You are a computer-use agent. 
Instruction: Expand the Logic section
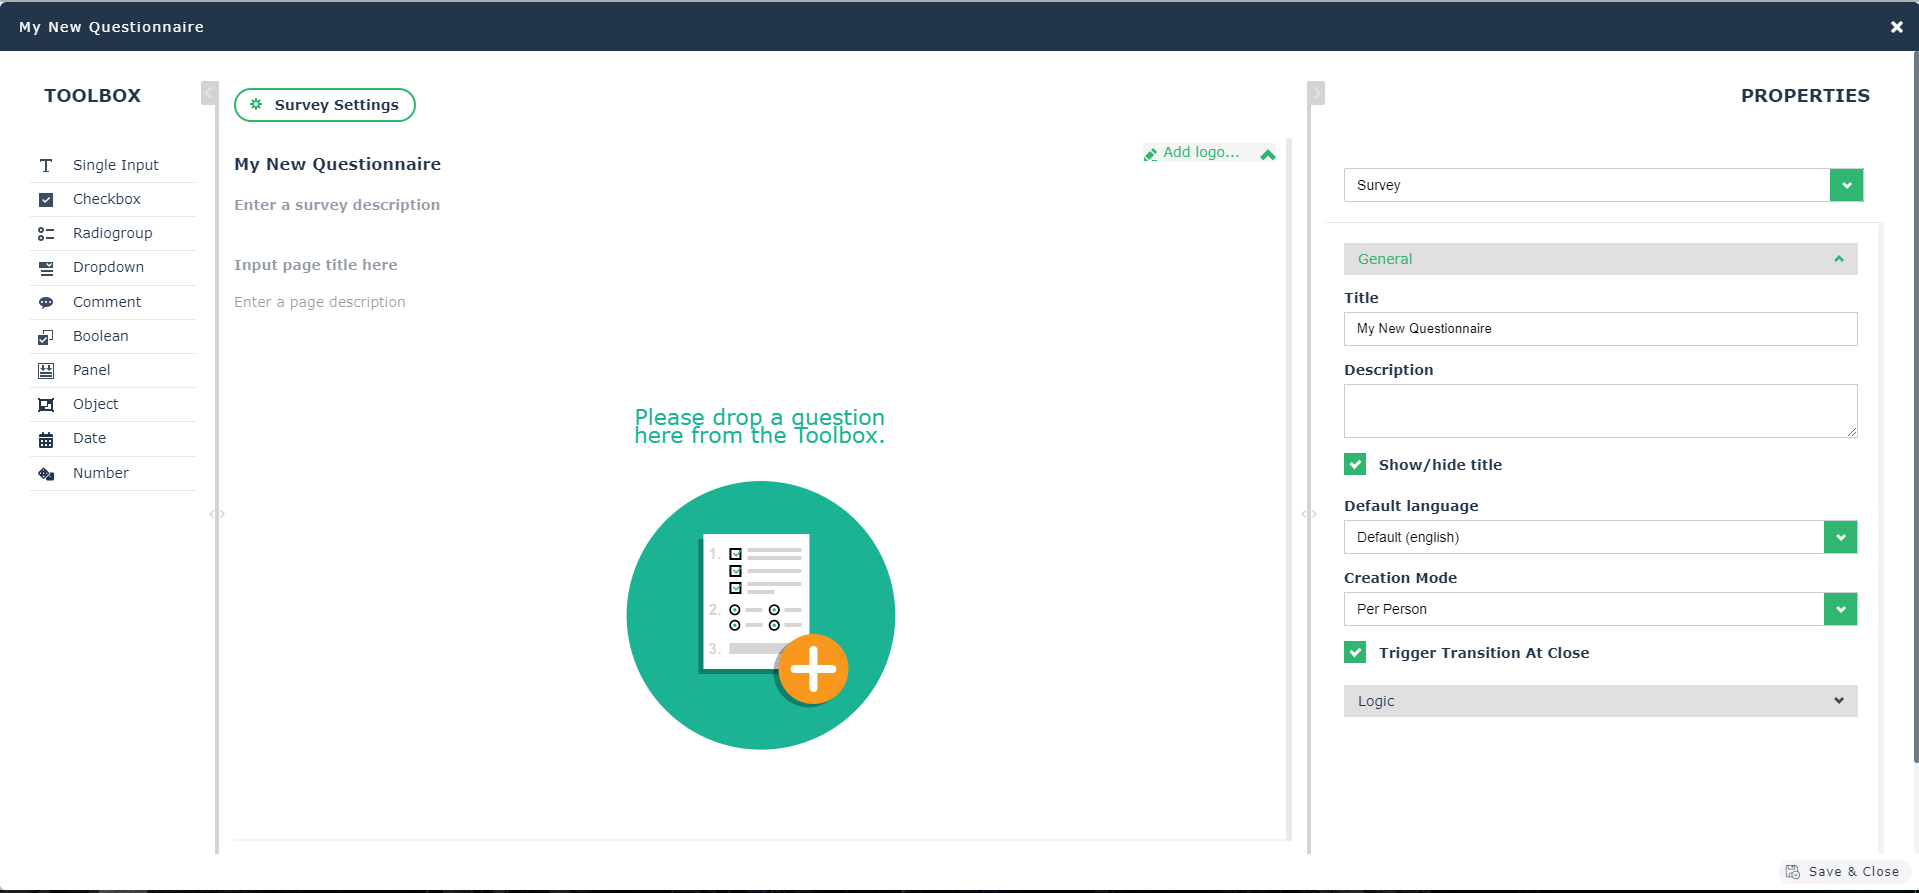pyautogui.click(x=1600, y=701)
